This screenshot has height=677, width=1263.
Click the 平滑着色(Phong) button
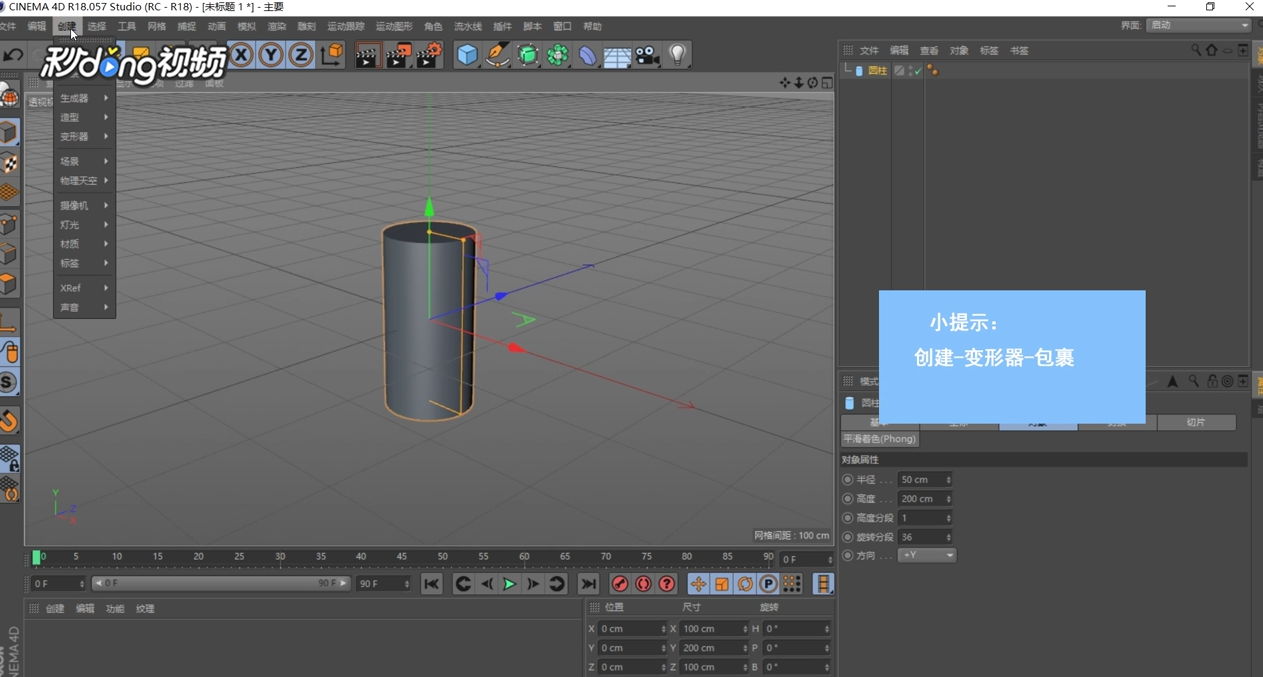click(879, 439)
